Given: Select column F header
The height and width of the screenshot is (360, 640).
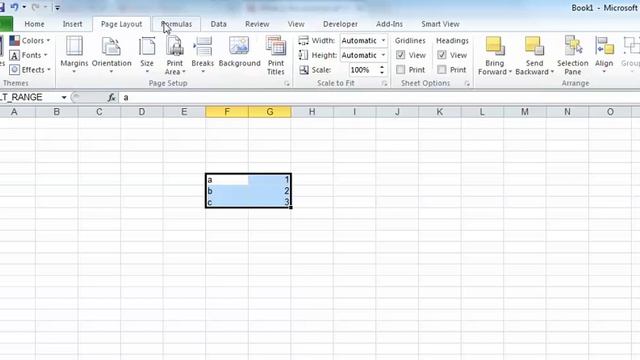Looking at the screenshot, I should (x=227, y=112).
